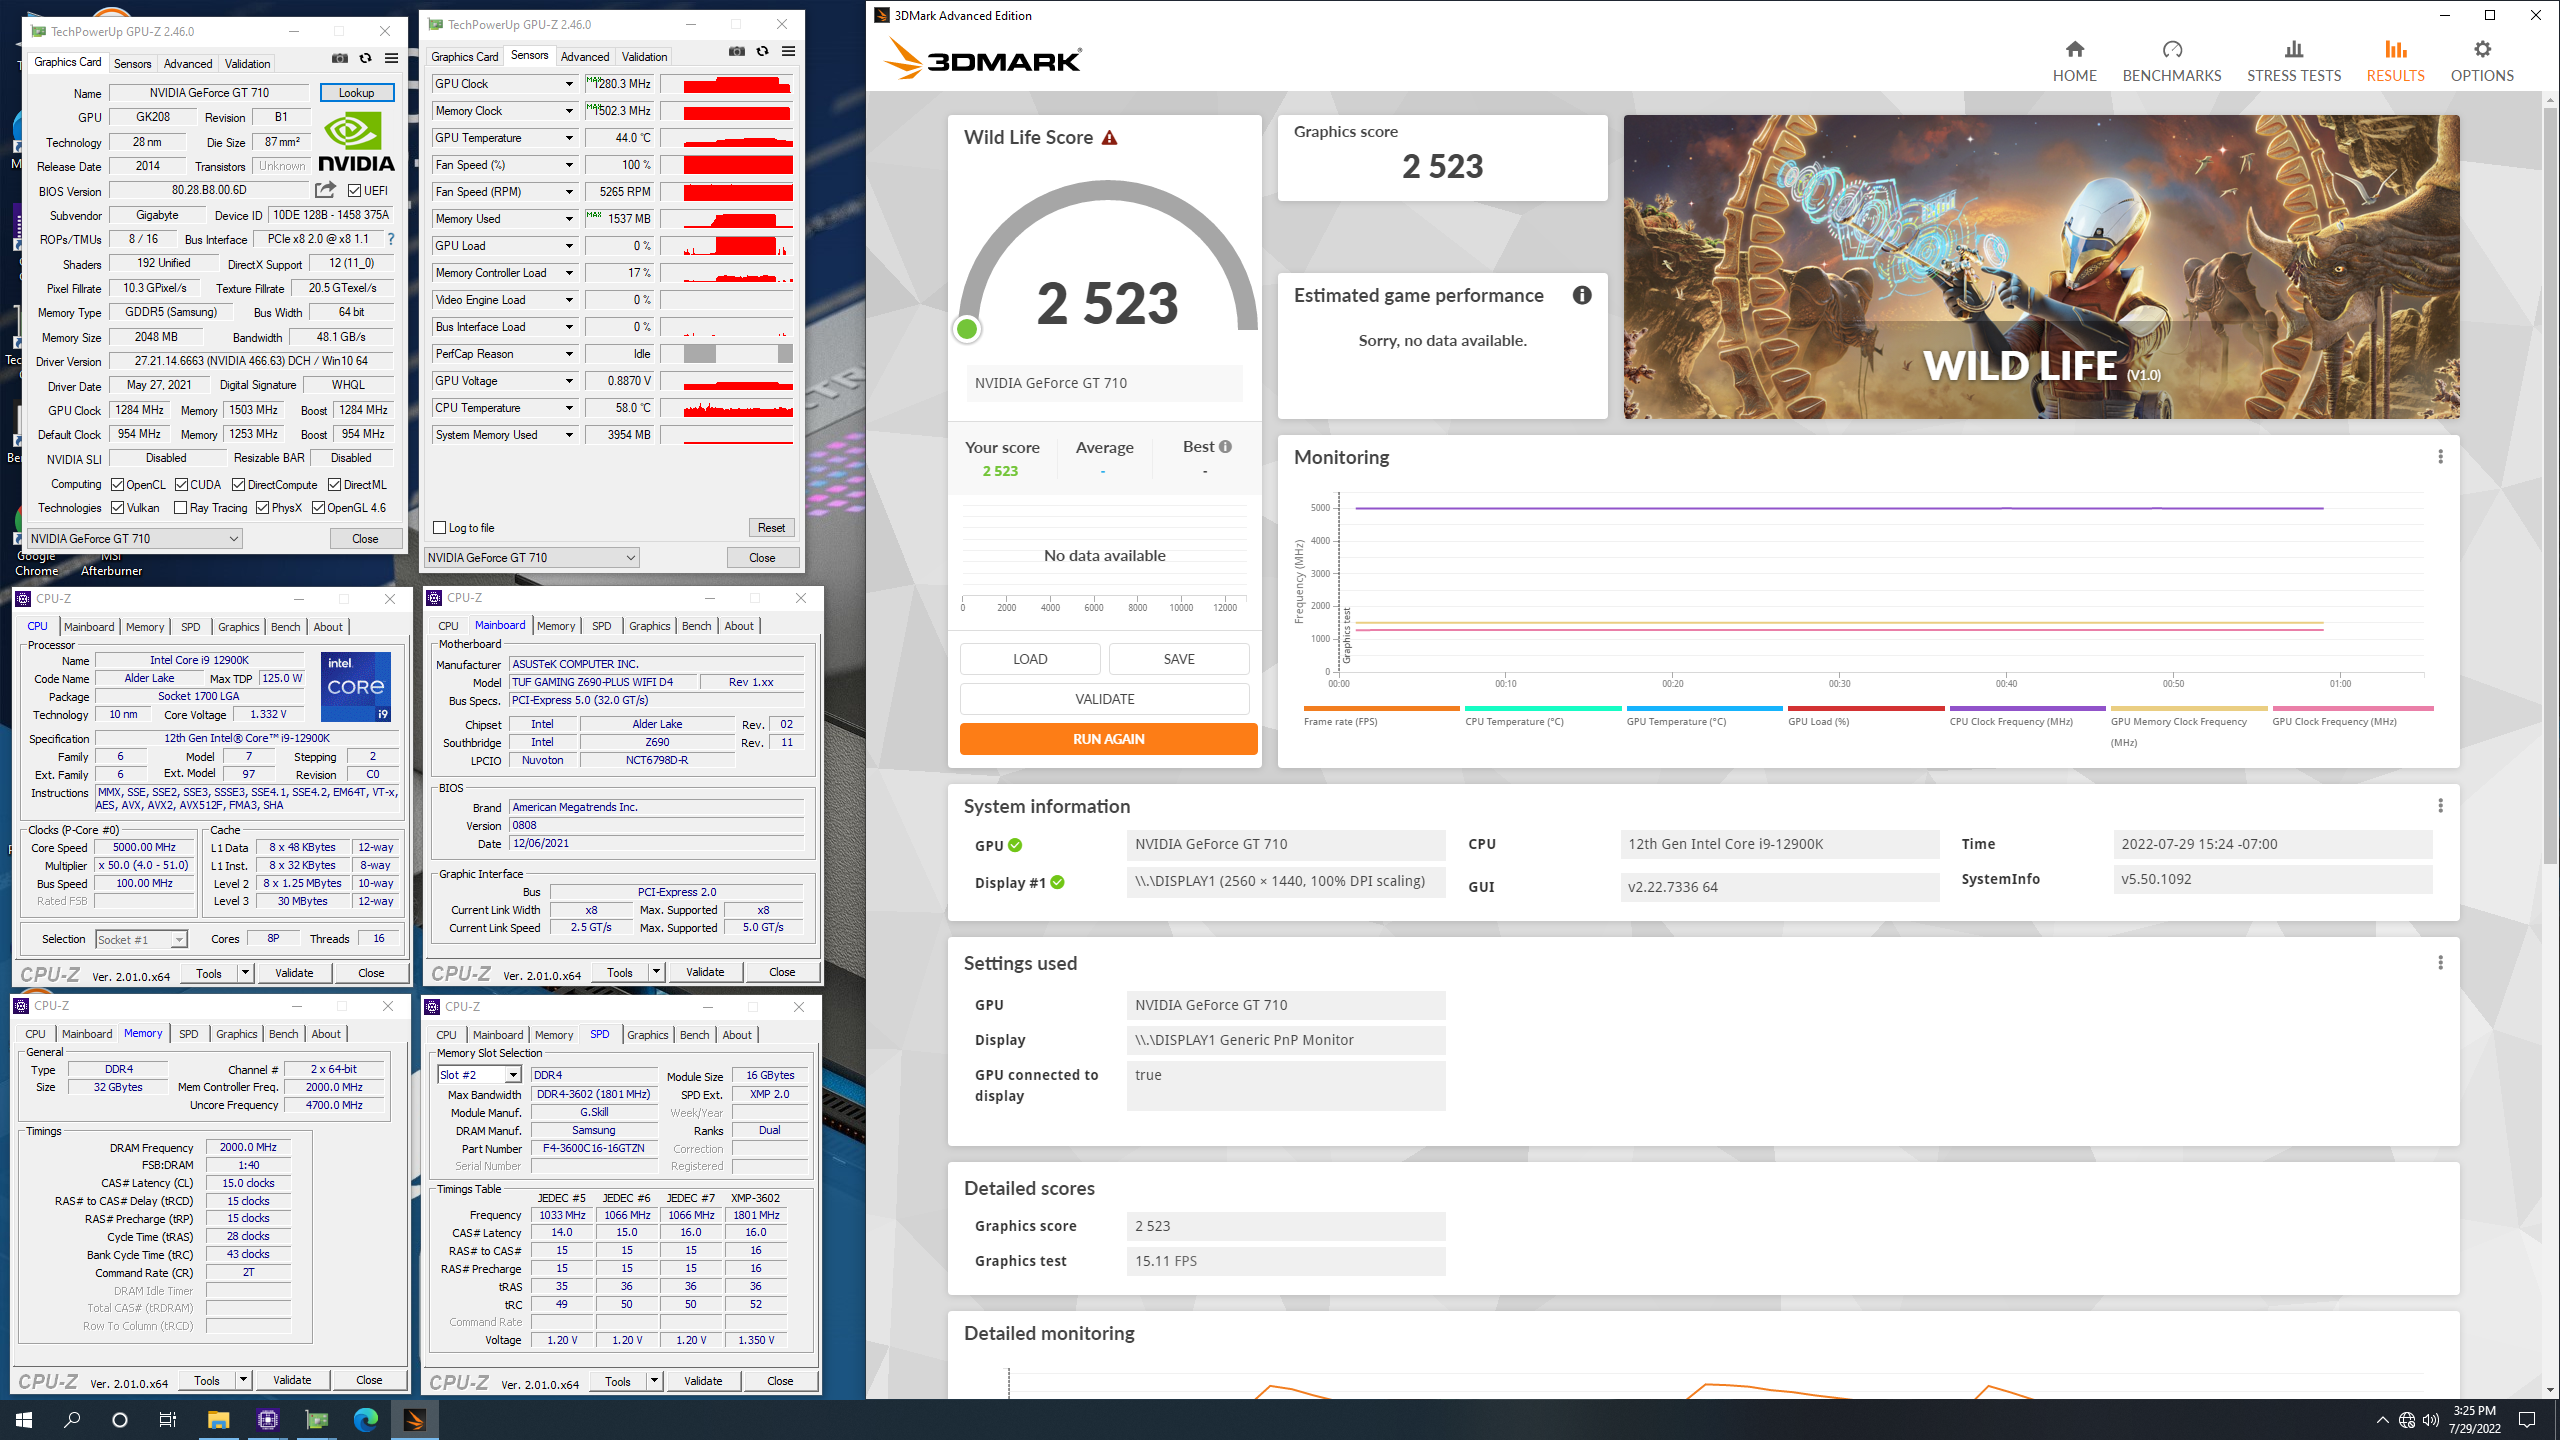The image size is (2560, 1440).
Task: Open Validation tab in GPU-Z Graphics Card window
Action: click(247, 63)
